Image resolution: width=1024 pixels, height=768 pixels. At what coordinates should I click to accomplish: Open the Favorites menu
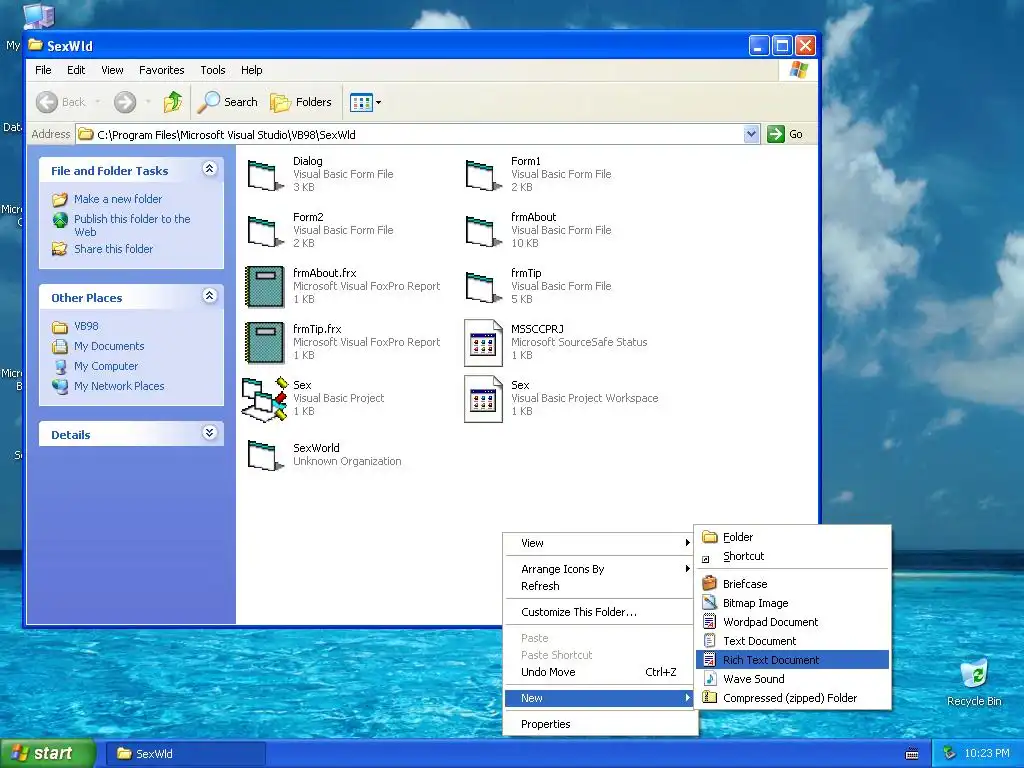161,70
